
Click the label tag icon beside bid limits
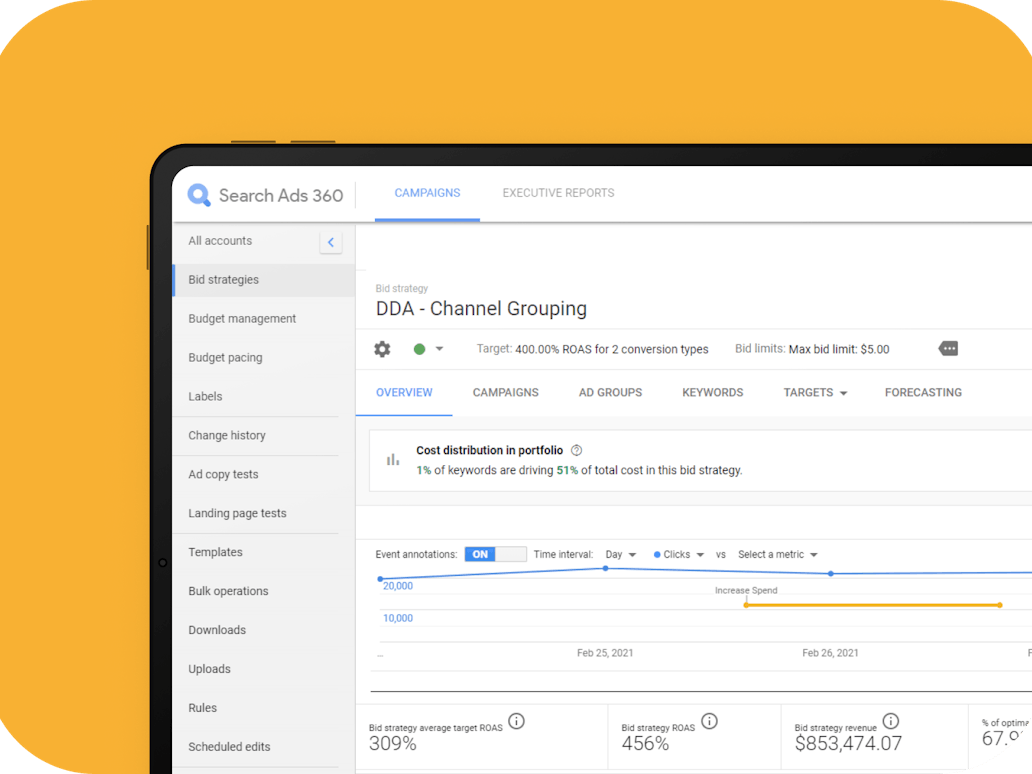point(948,349)
